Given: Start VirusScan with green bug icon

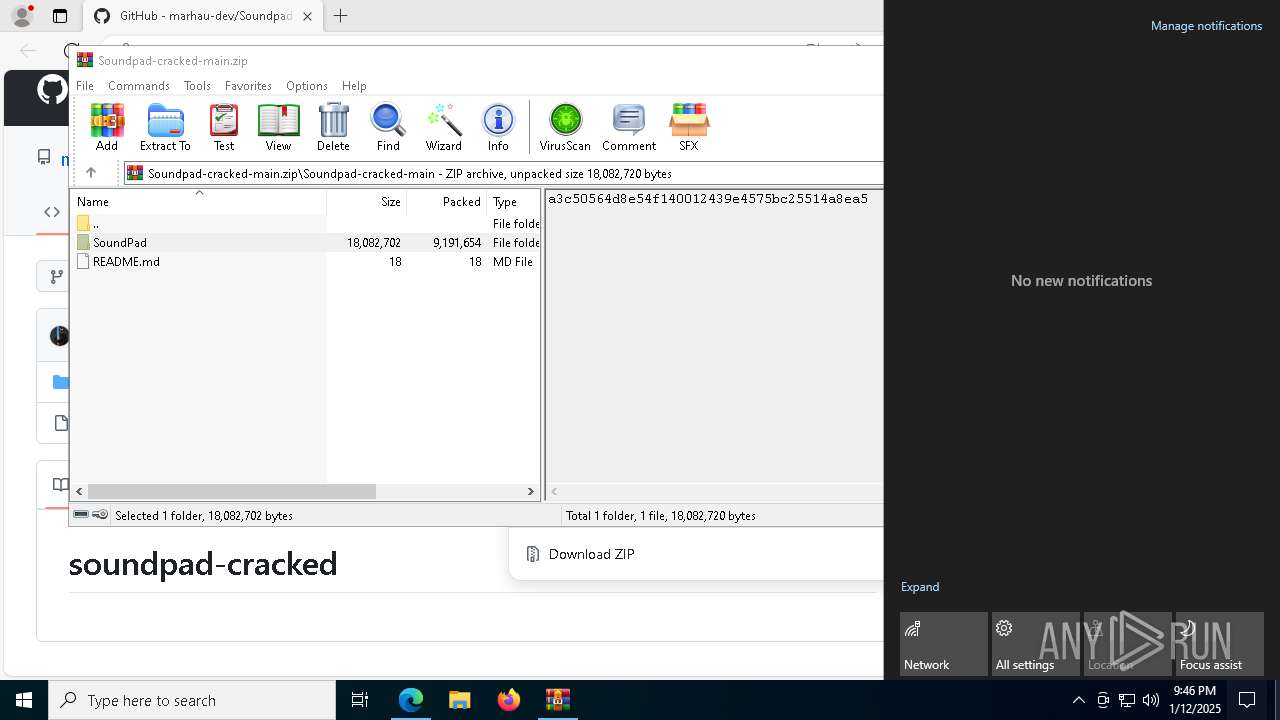Looking at the screenshot, I should (565, 127).
